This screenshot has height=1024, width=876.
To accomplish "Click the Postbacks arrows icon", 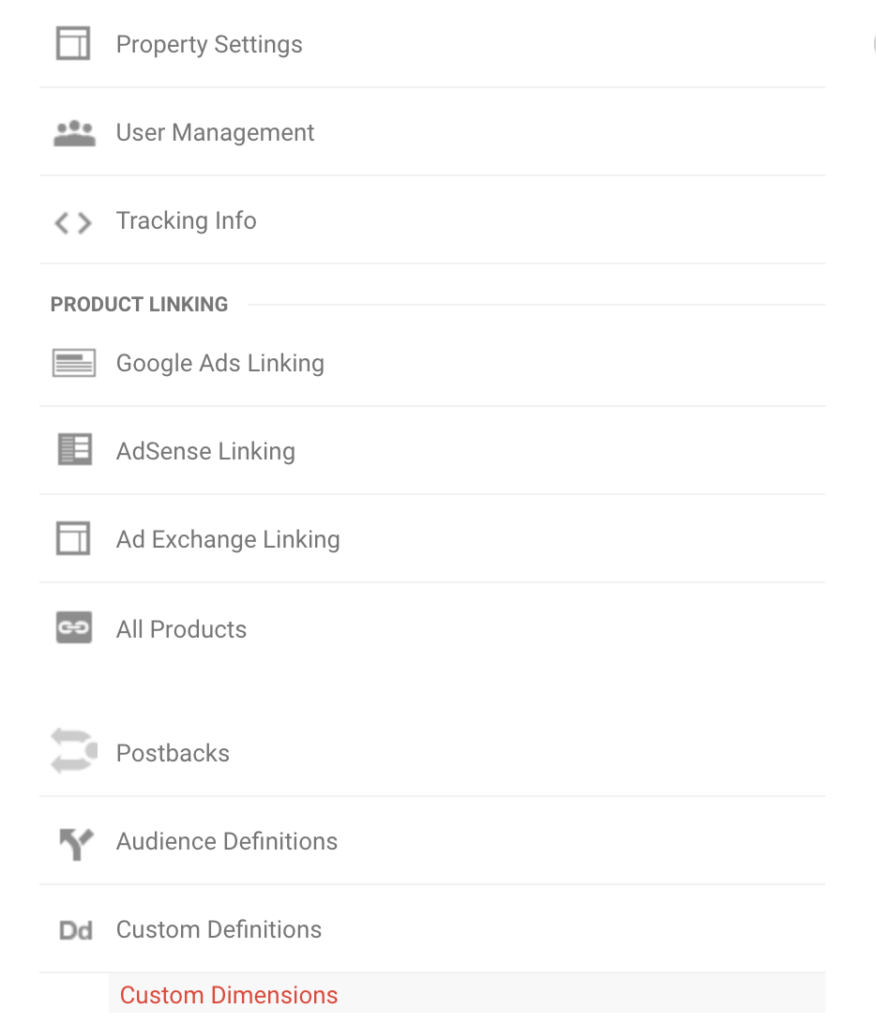I will pos(74,752).
